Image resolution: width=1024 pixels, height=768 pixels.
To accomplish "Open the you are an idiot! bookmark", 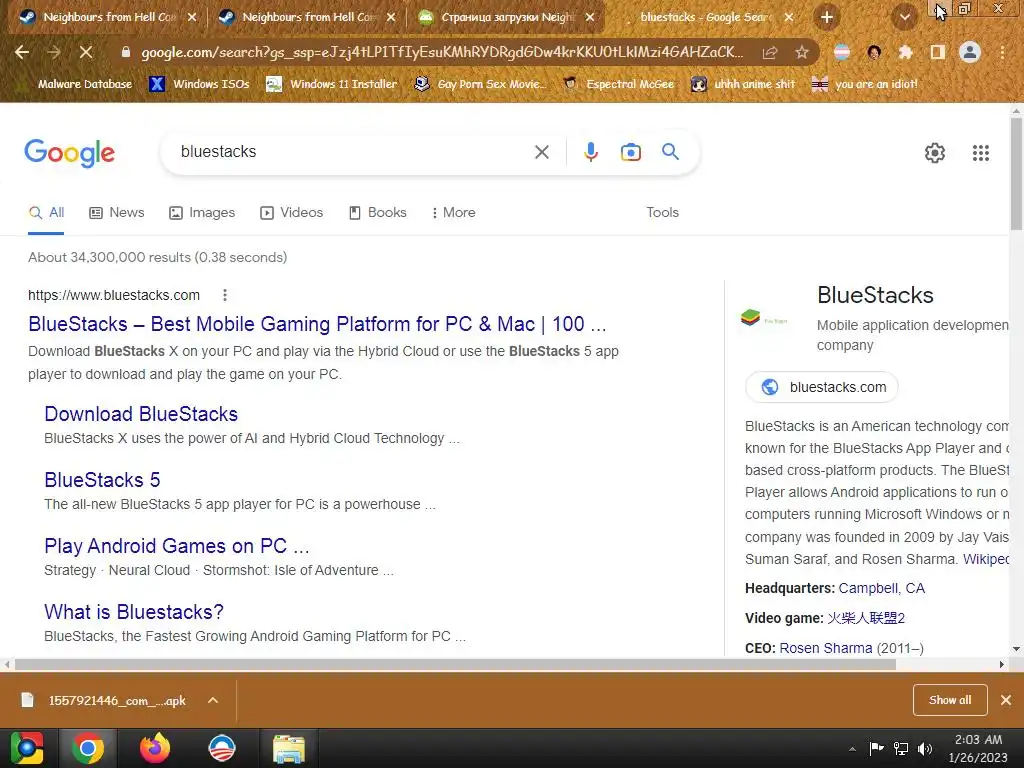I will (865, 84).
